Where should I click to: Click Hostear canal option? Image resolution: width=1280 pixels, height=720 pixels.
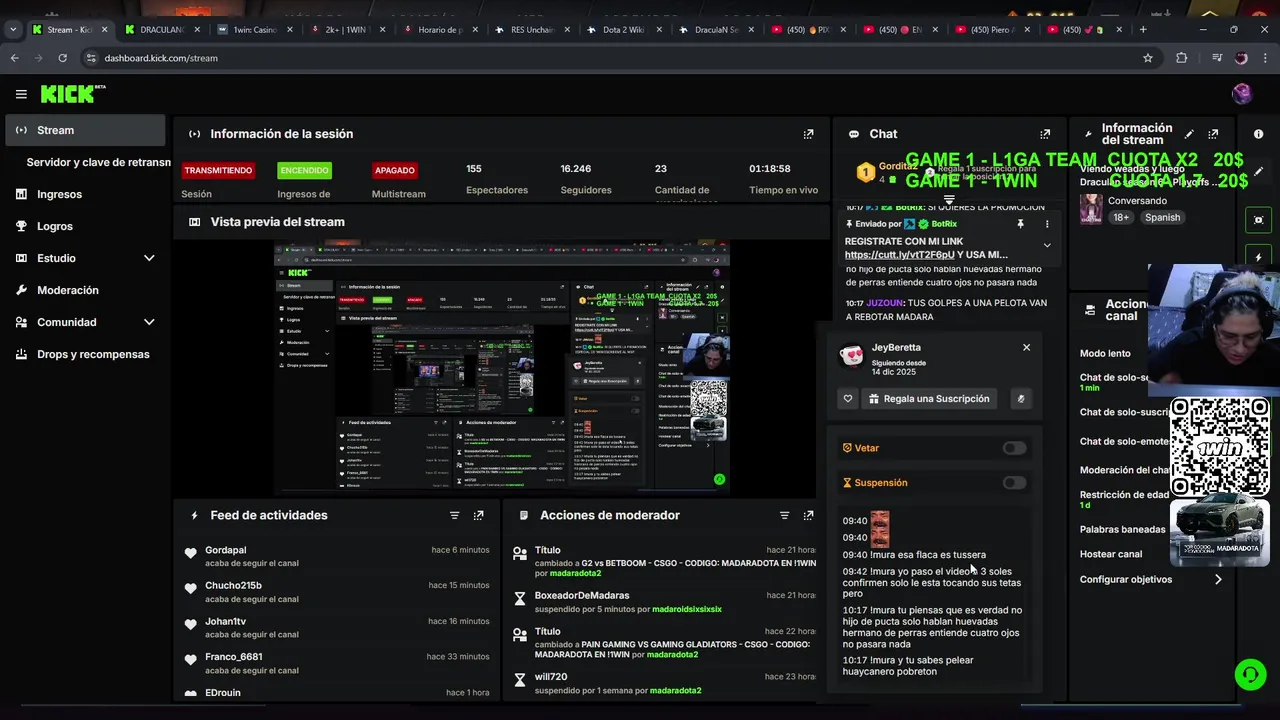(x=1111, y=554)
